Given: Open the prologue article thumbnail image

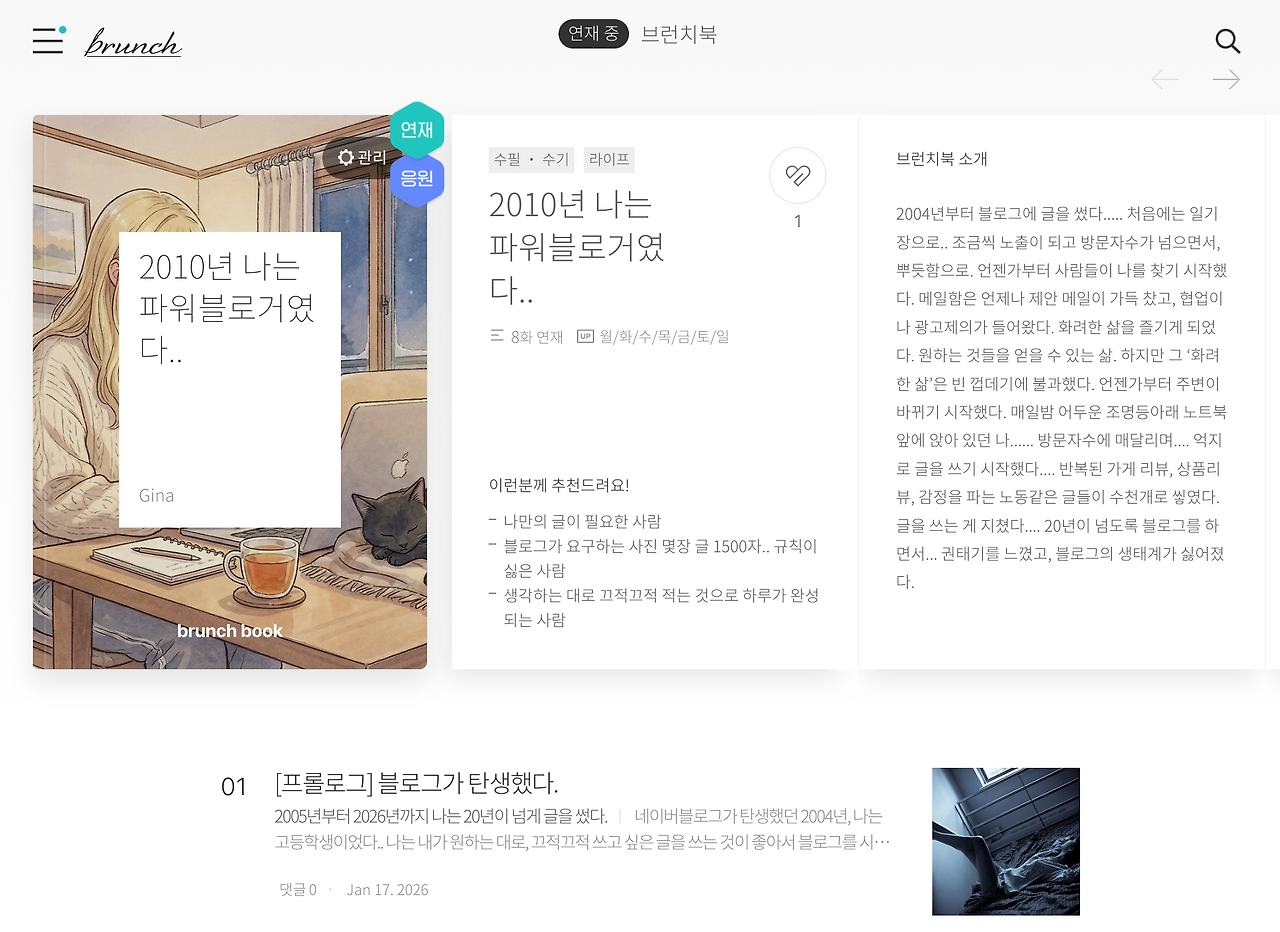Looking at the screenshot, I should (x=1006, y=842).
